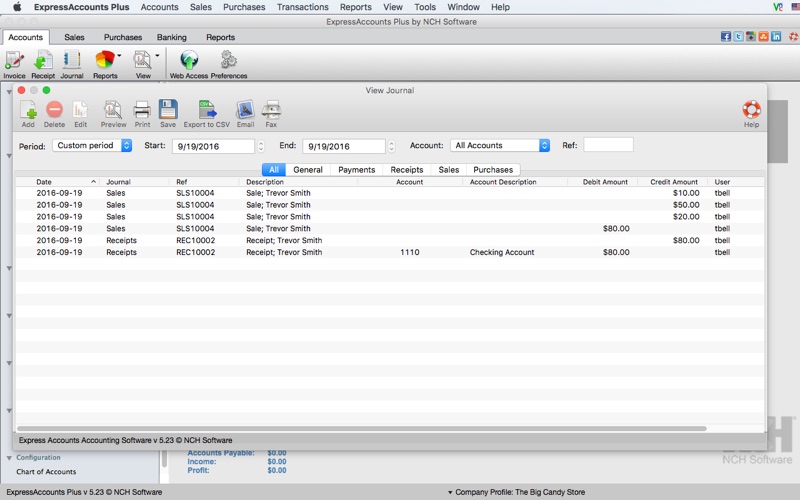Click the Receipt toolbar icon

click(x=43, y=64)
